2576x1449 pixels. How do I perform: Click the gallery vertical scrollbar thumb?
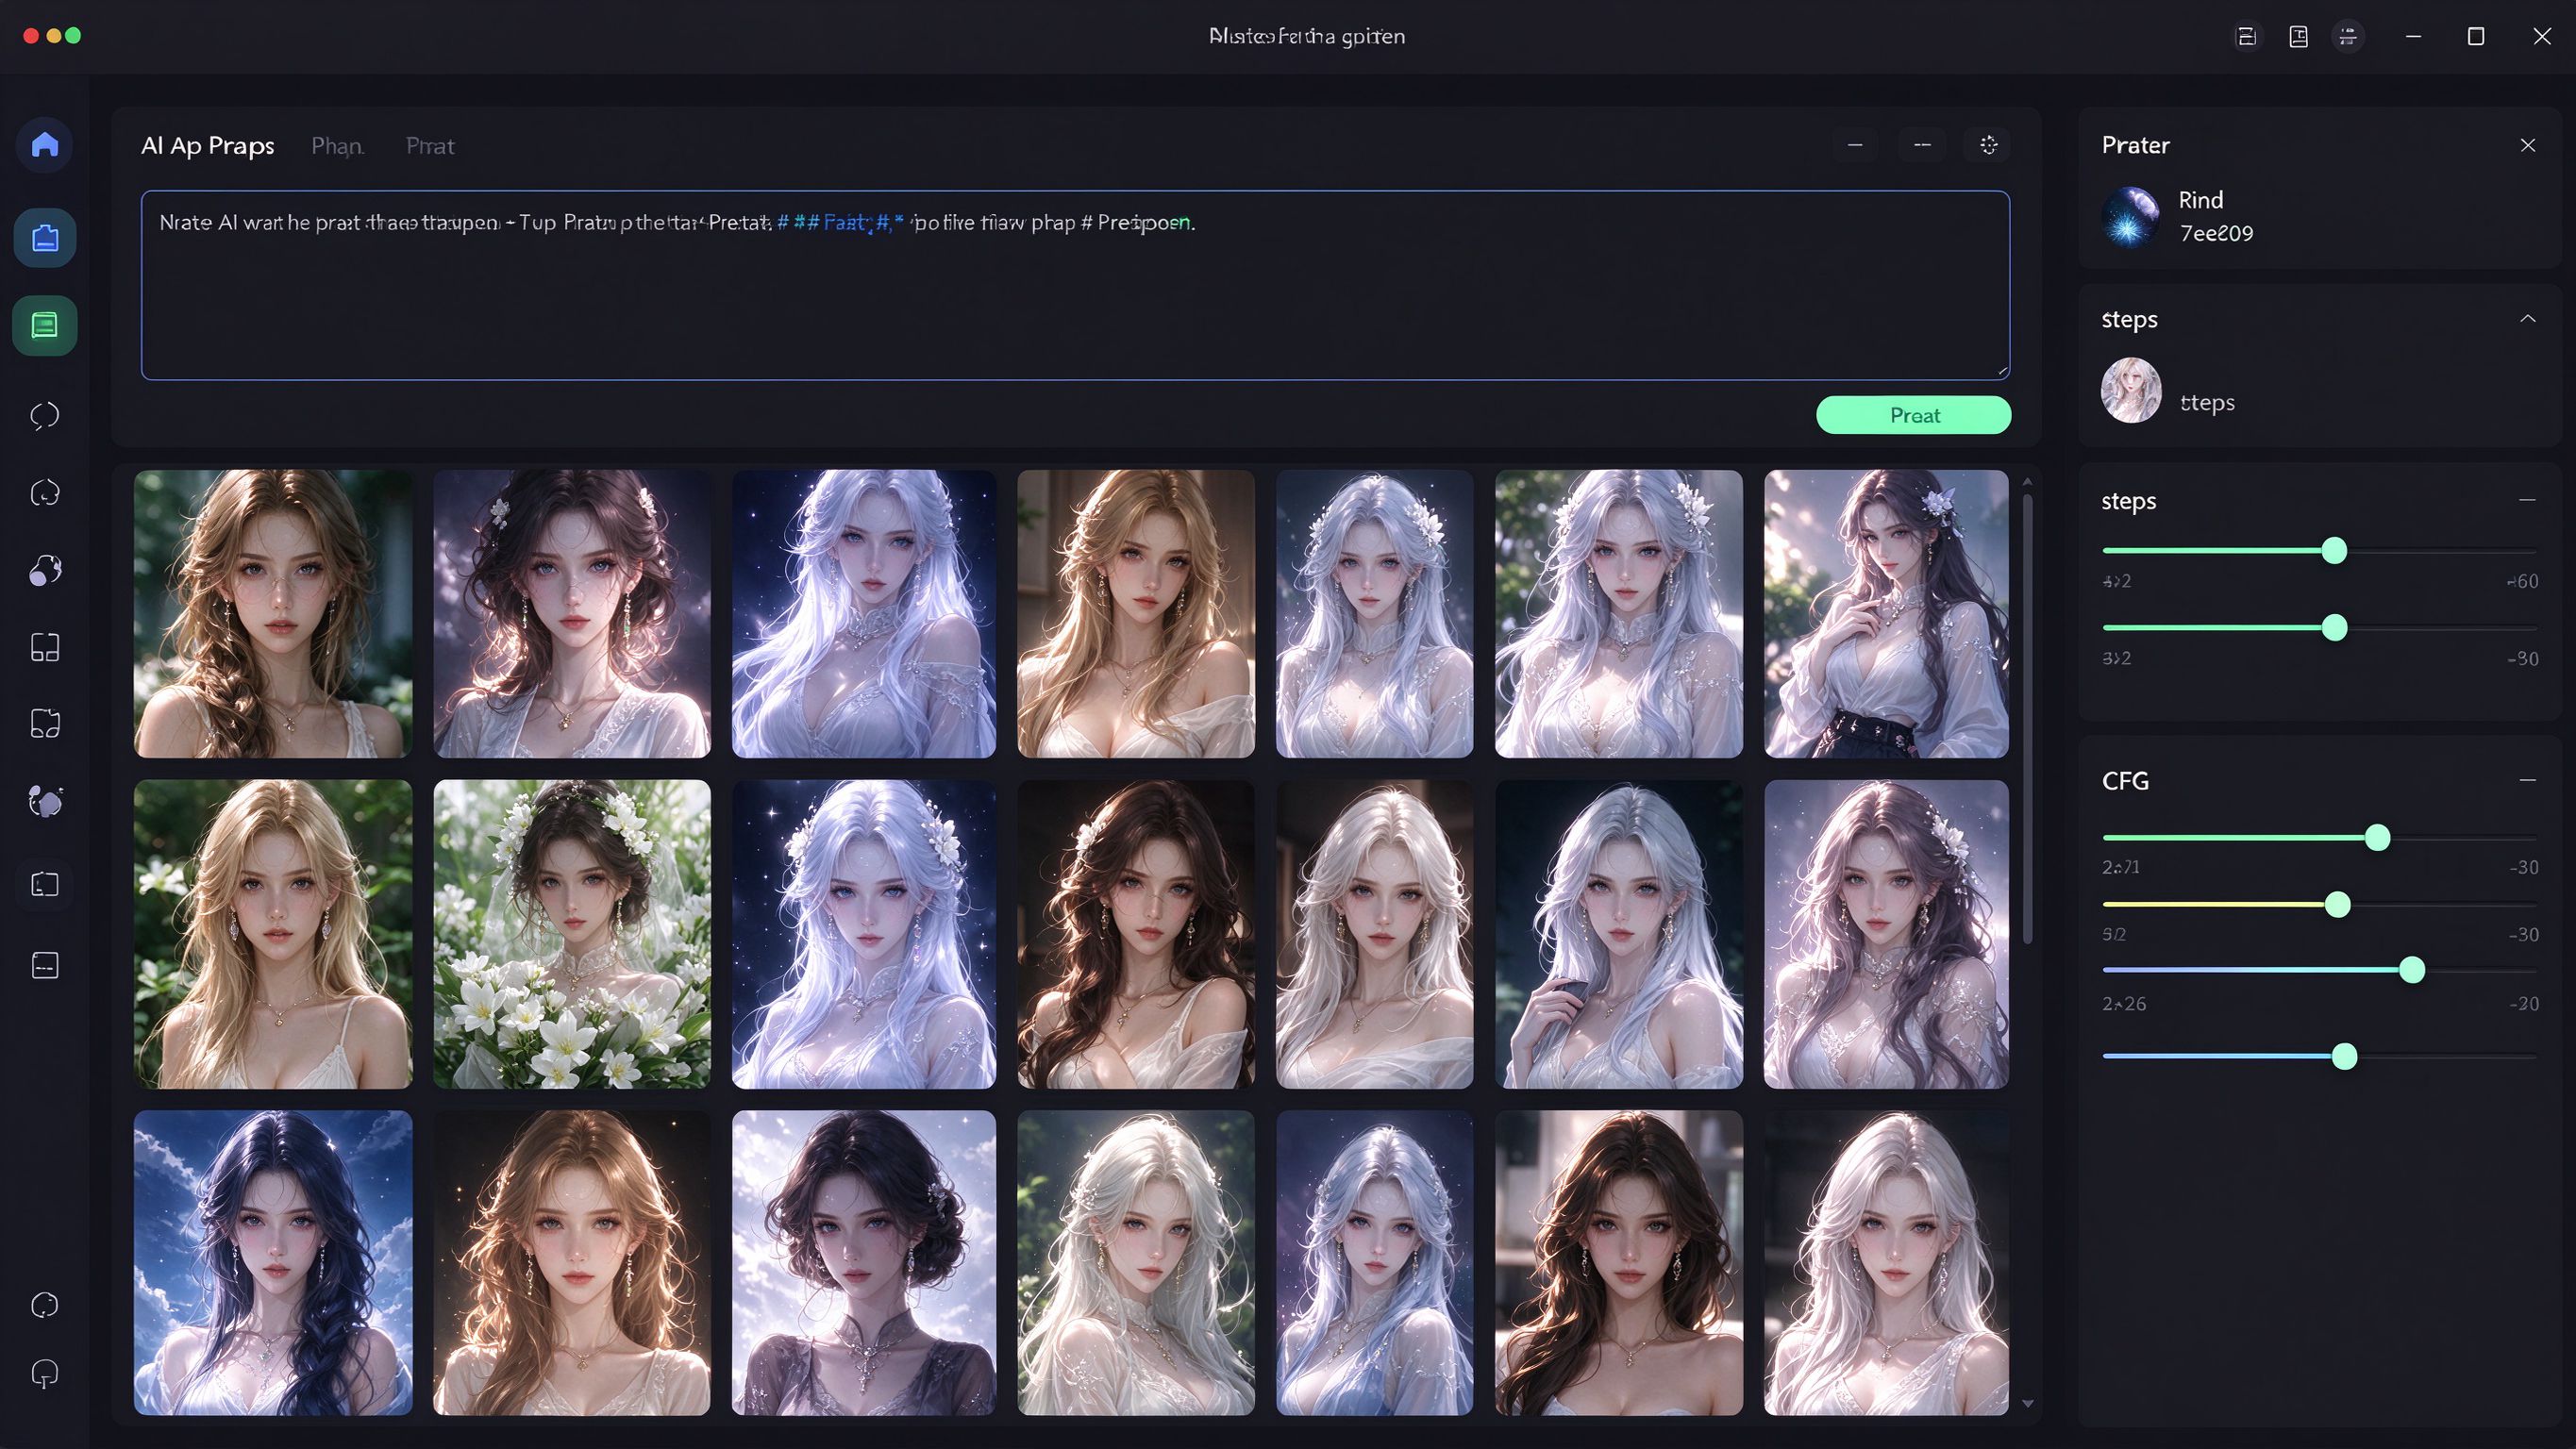[2028, 718]
